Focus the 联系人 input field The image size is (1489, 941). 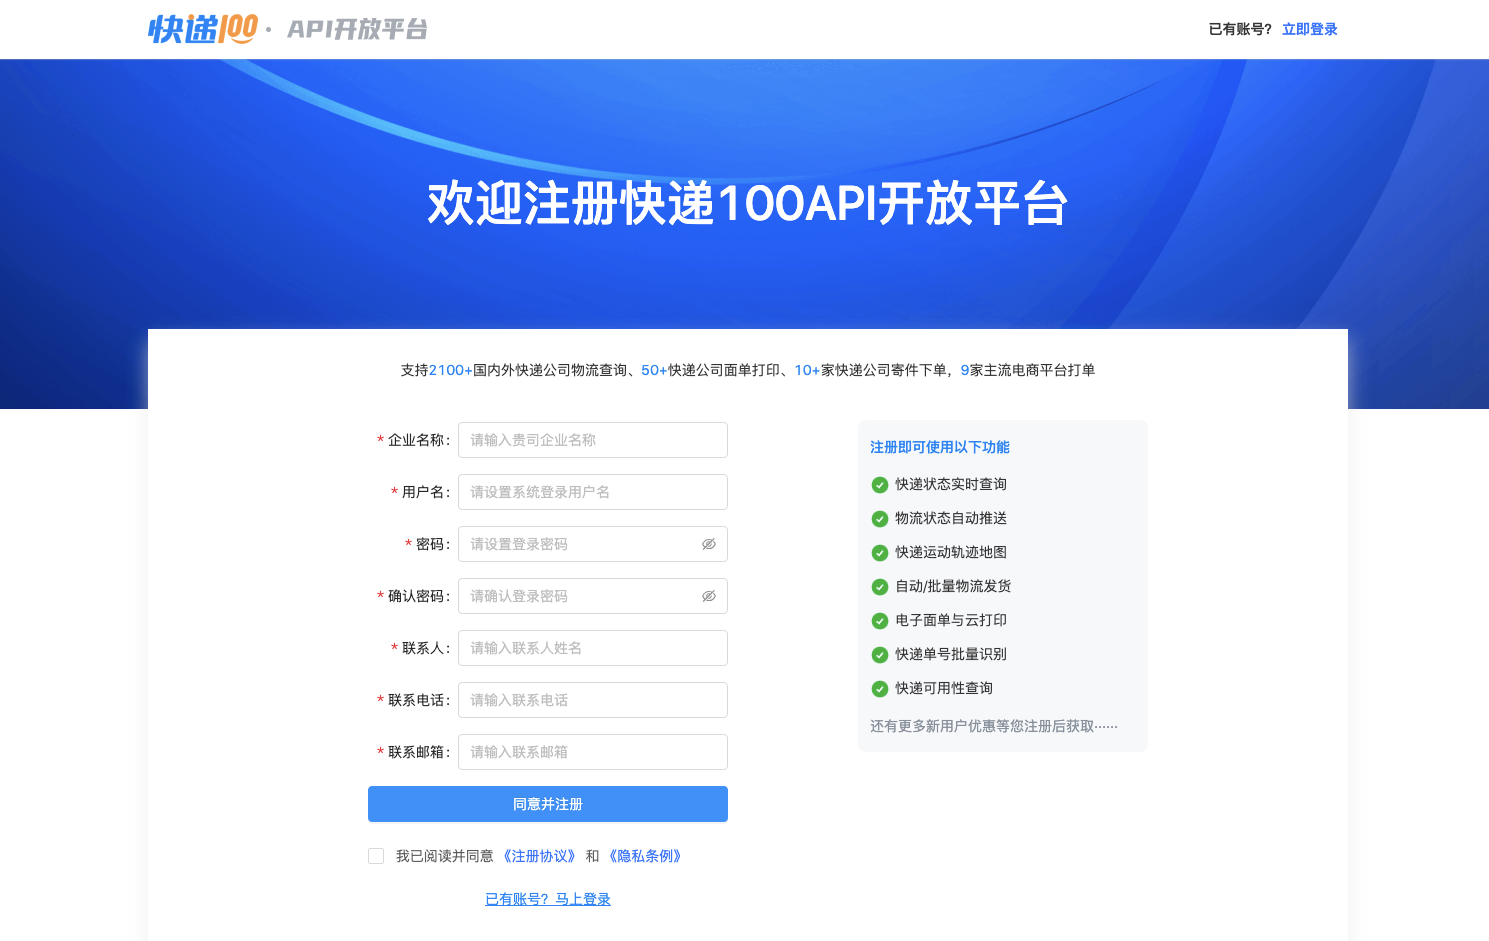(593, 648)
